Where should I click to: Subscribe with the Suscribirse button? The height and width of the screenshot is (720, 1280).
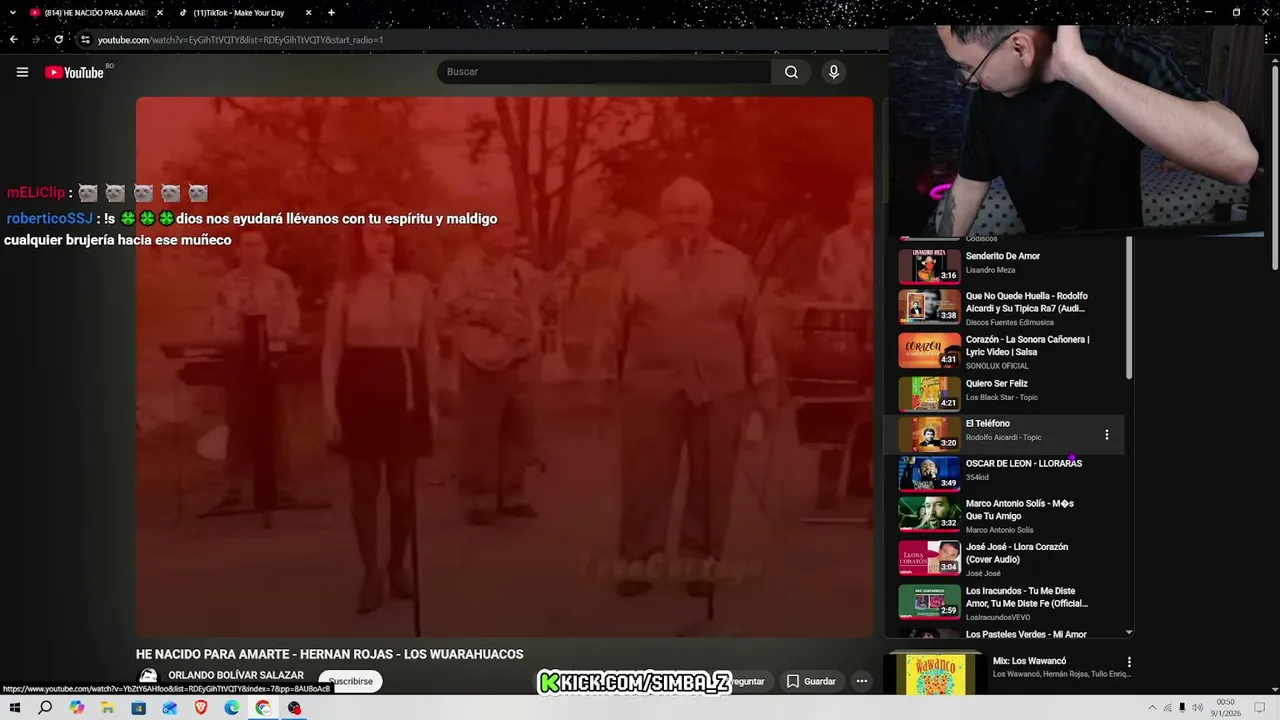350,681
